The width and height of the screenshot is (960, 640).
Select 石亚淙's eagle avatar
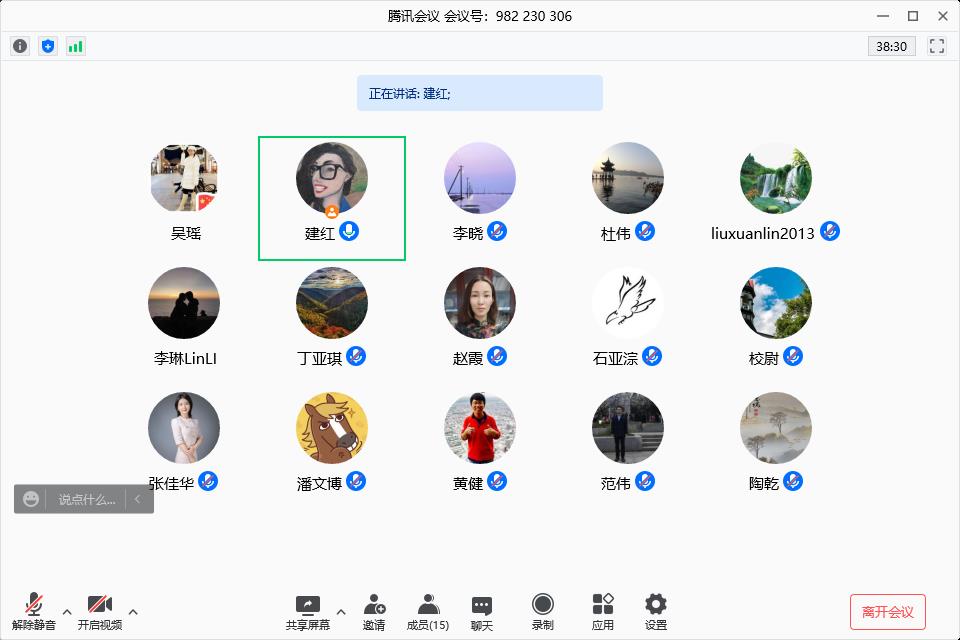pos(628,303)
